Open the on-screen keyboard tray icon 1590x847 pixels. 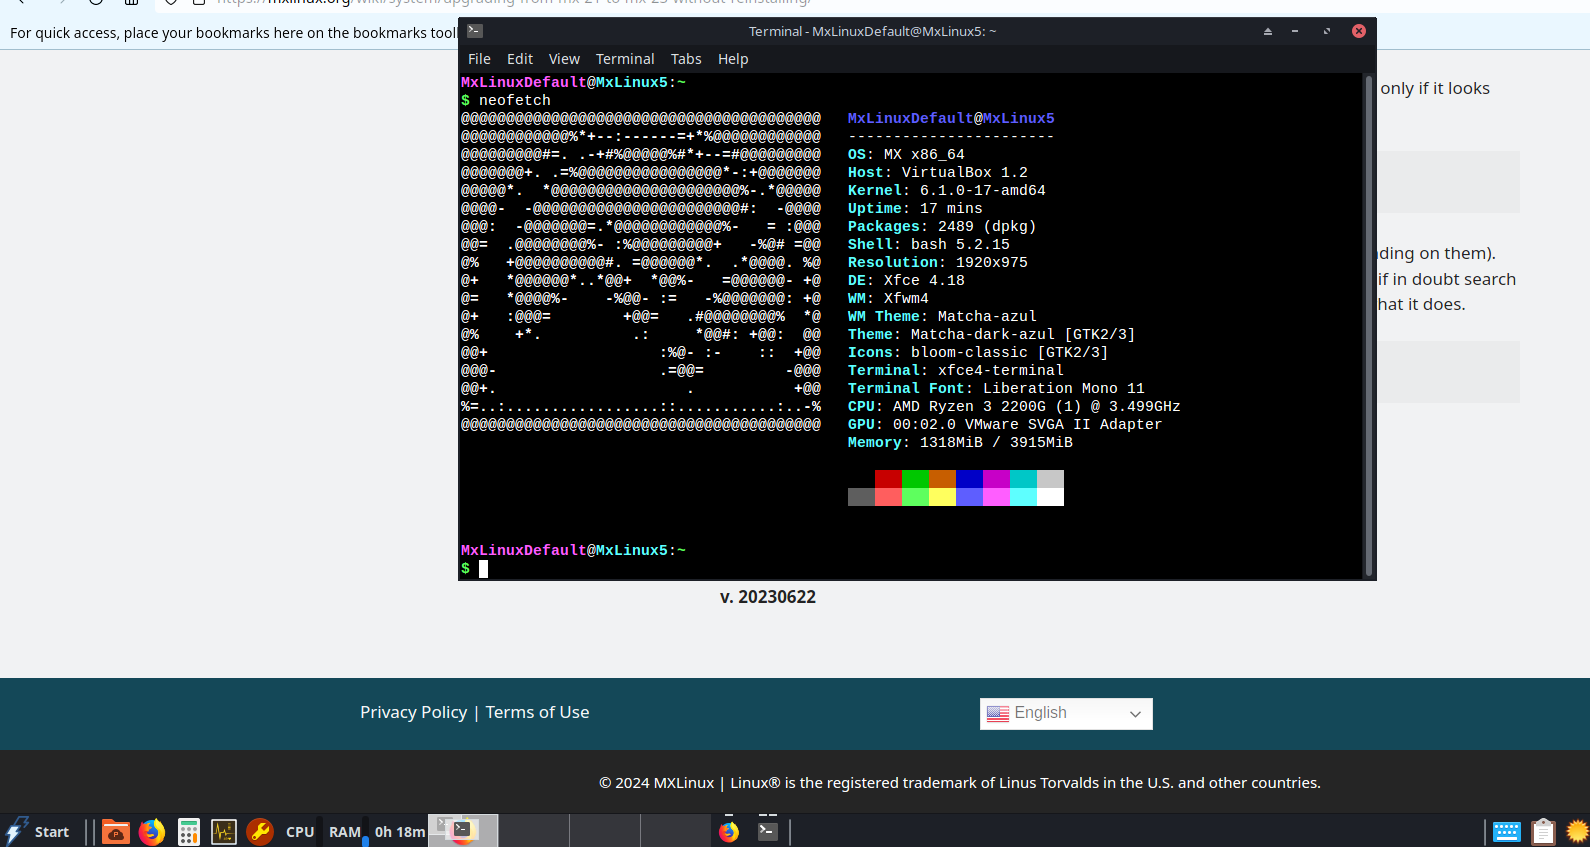point(1506,831)
